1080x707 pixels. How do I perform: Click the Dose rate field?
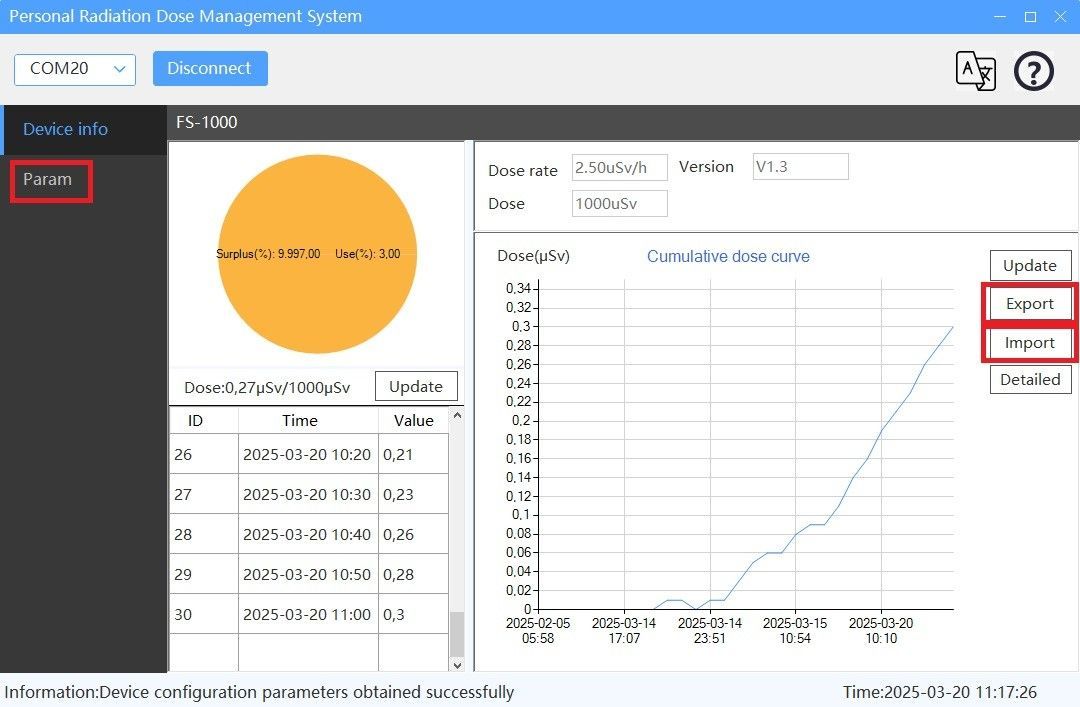619,168
